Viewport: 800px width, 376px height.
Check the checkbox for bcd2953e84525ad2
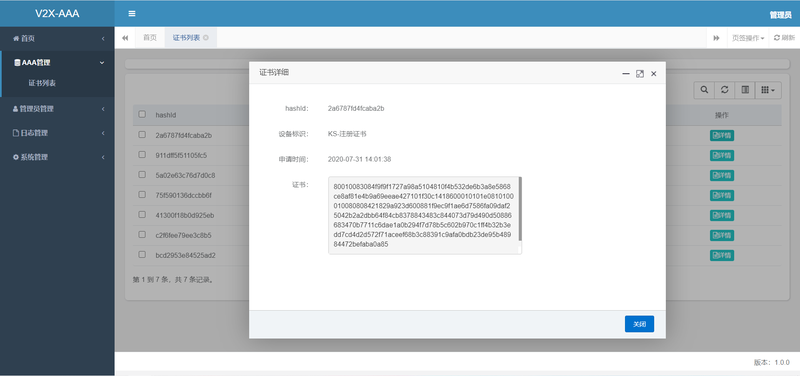pyautogui.click(x=142, y=254)
